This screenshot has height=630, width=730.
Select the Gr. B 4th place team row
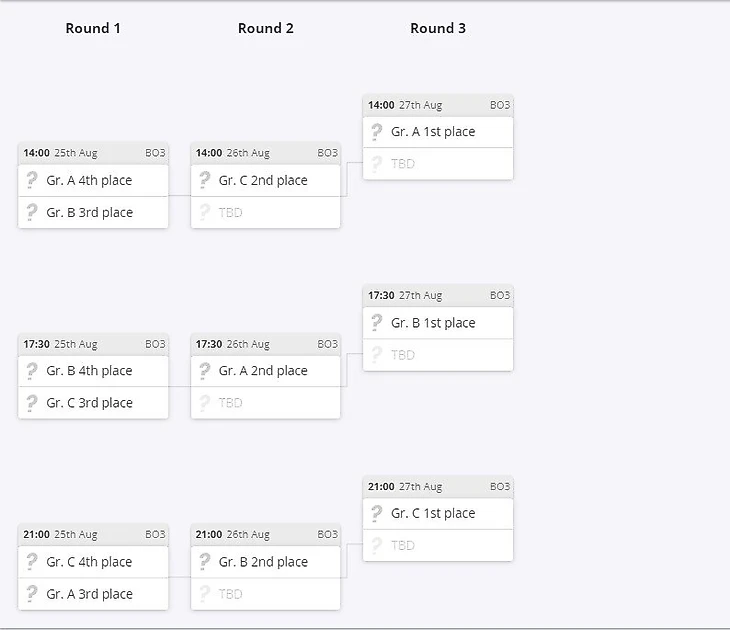click(93, 371)
